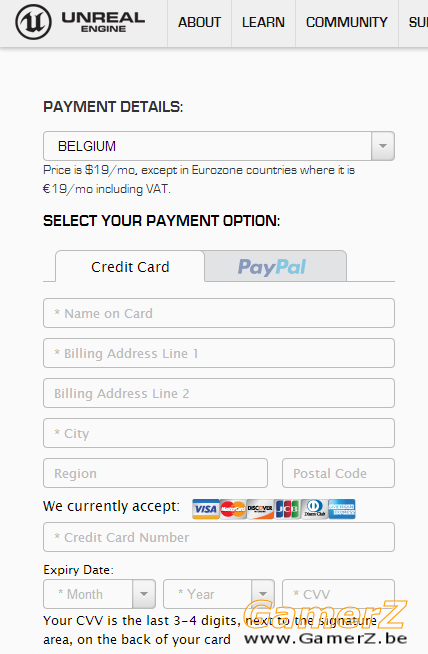Open the About menu

coord(199,23)
